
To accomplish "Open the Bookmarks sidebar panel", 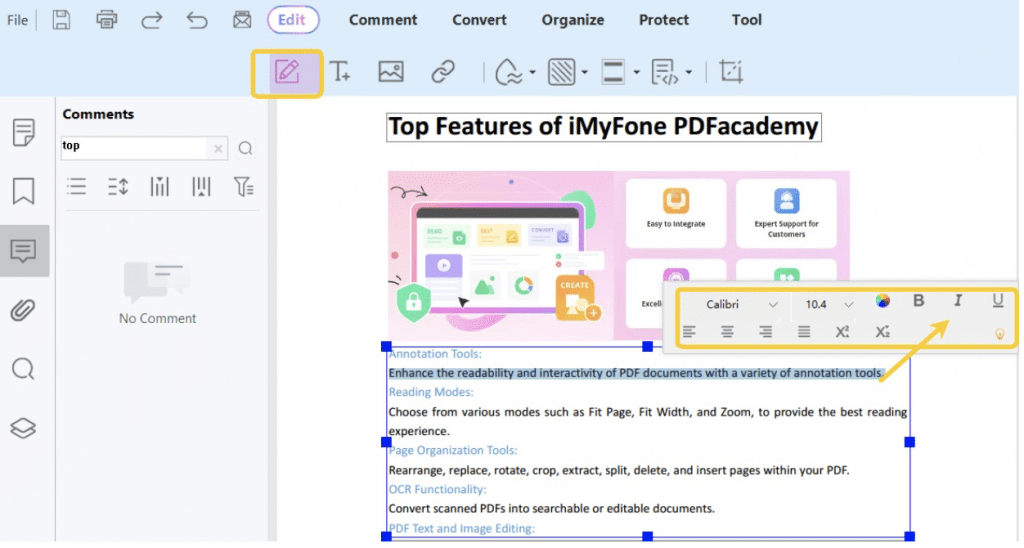I will pyautogui.click(x=24, y=191).
